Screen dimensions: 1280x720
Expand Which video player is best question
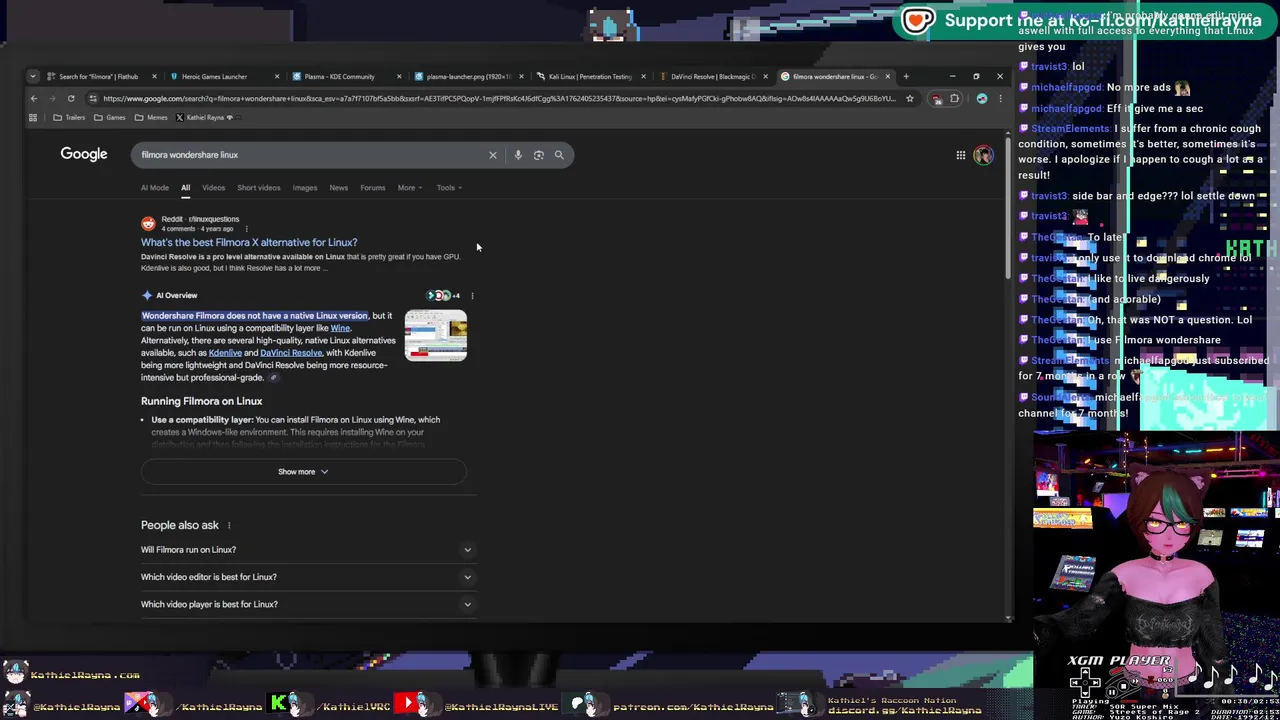[306, 604]
